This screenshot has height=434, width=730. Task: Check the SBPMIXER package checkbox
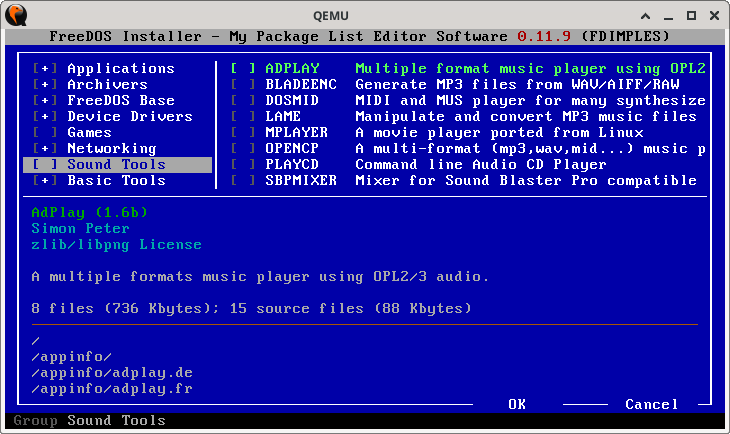tap(243, 180)
